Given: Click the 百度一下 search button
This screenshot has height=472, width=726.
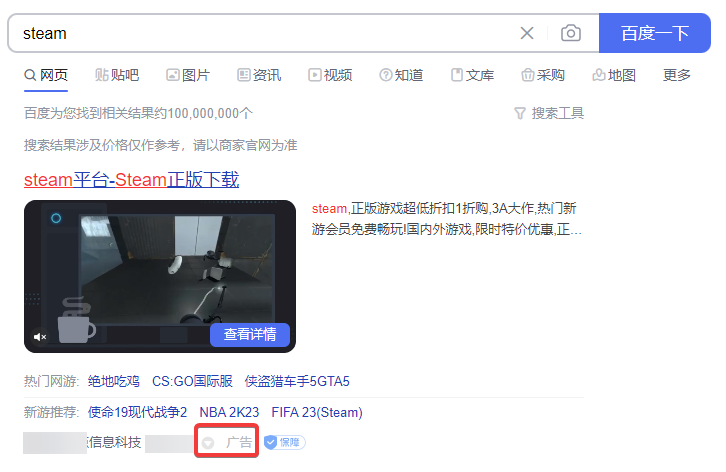Looking at the screenshot, I should [655, 33].
